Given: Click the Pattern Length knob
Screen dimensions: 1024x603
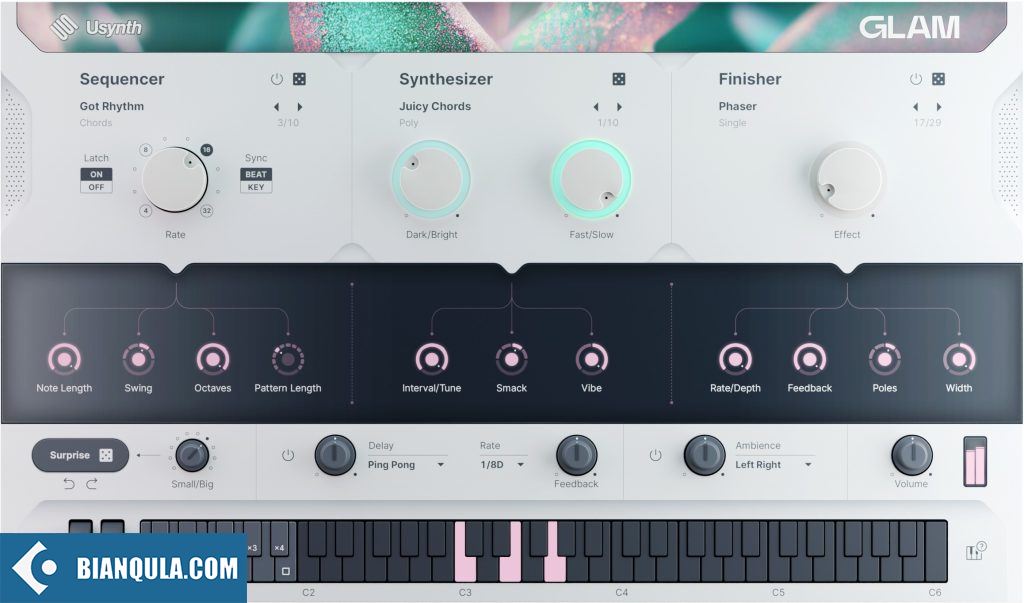Looking at the screenshot, I should coord(288,359).
